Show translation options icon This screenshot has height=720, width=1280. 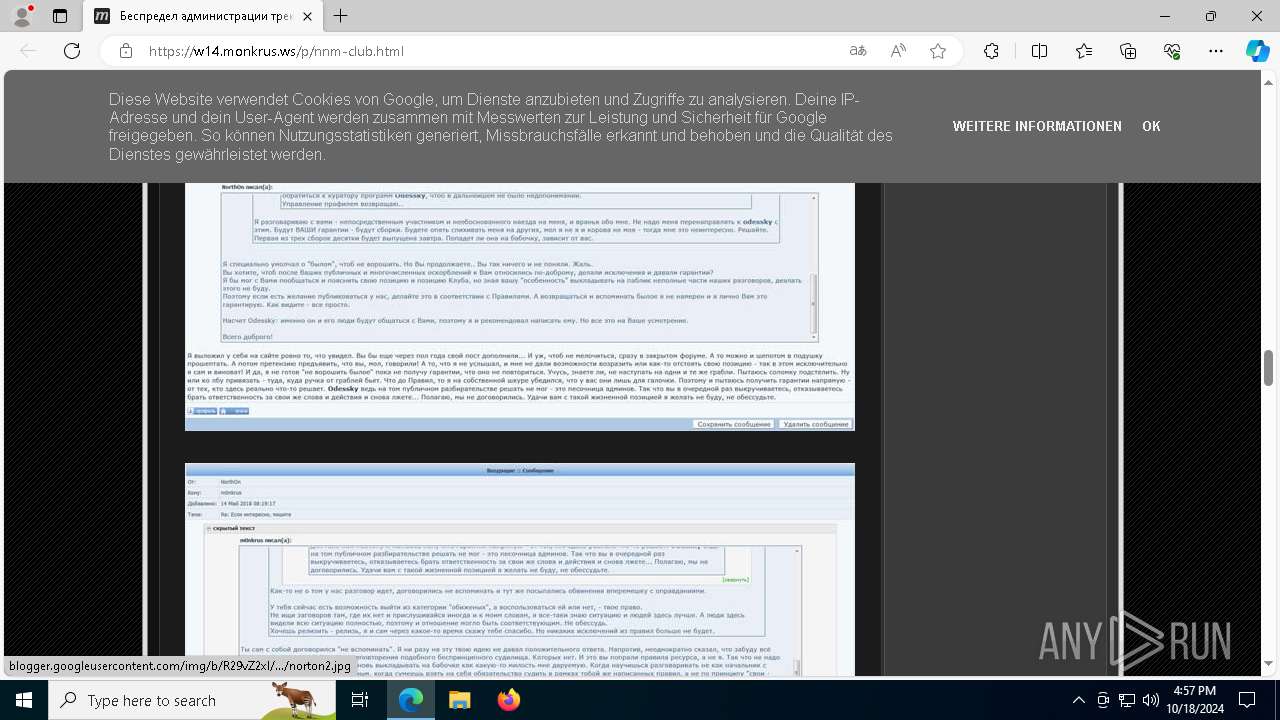click(x=858, y=51)
